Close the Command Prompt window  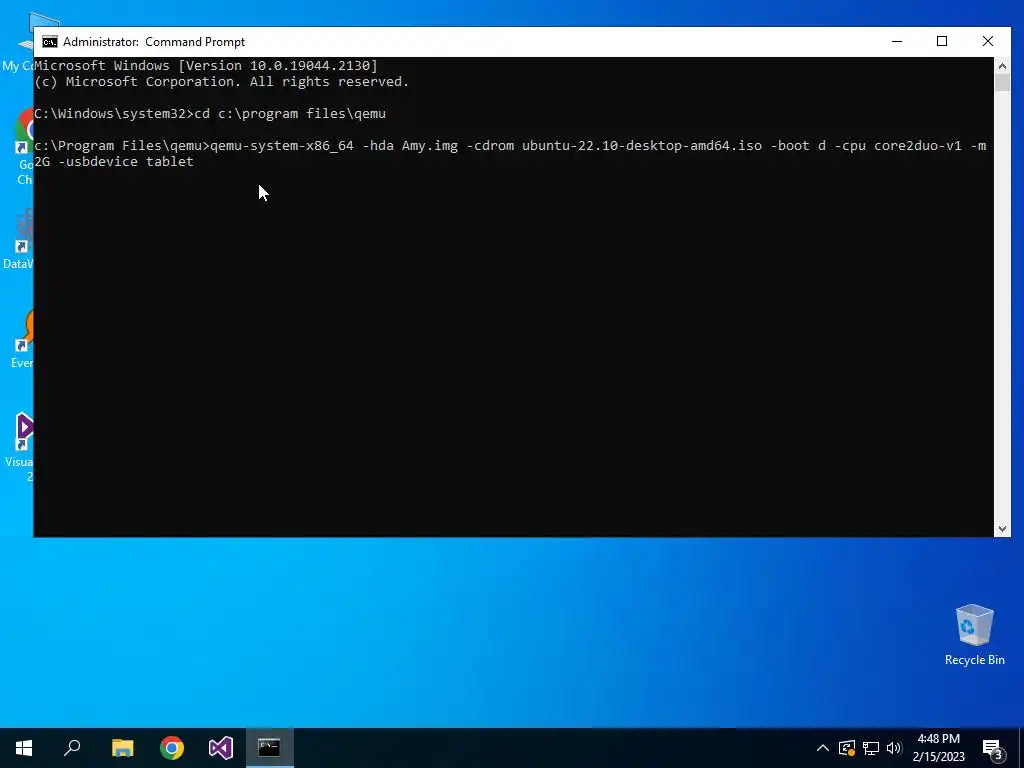[987, 41]
